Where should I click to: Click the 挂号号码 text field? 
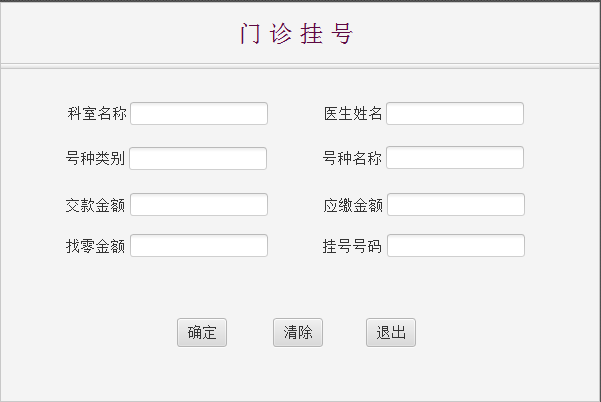456,246
